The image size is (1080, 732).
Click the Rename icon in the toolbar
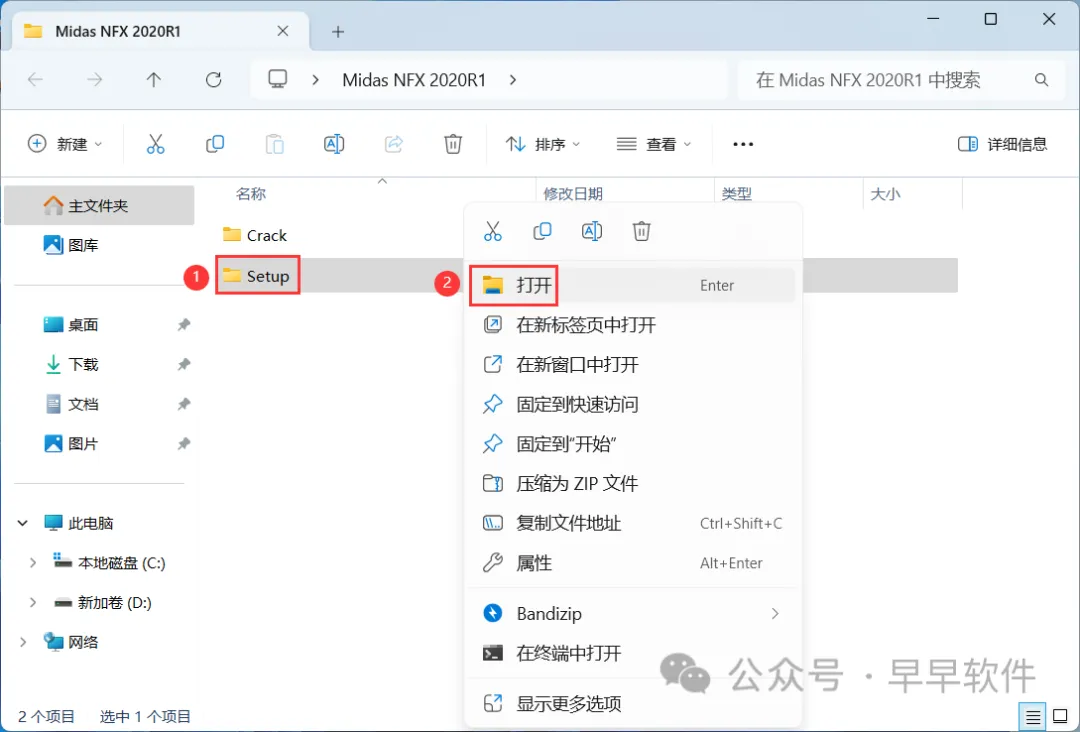(x=334, y=144)
